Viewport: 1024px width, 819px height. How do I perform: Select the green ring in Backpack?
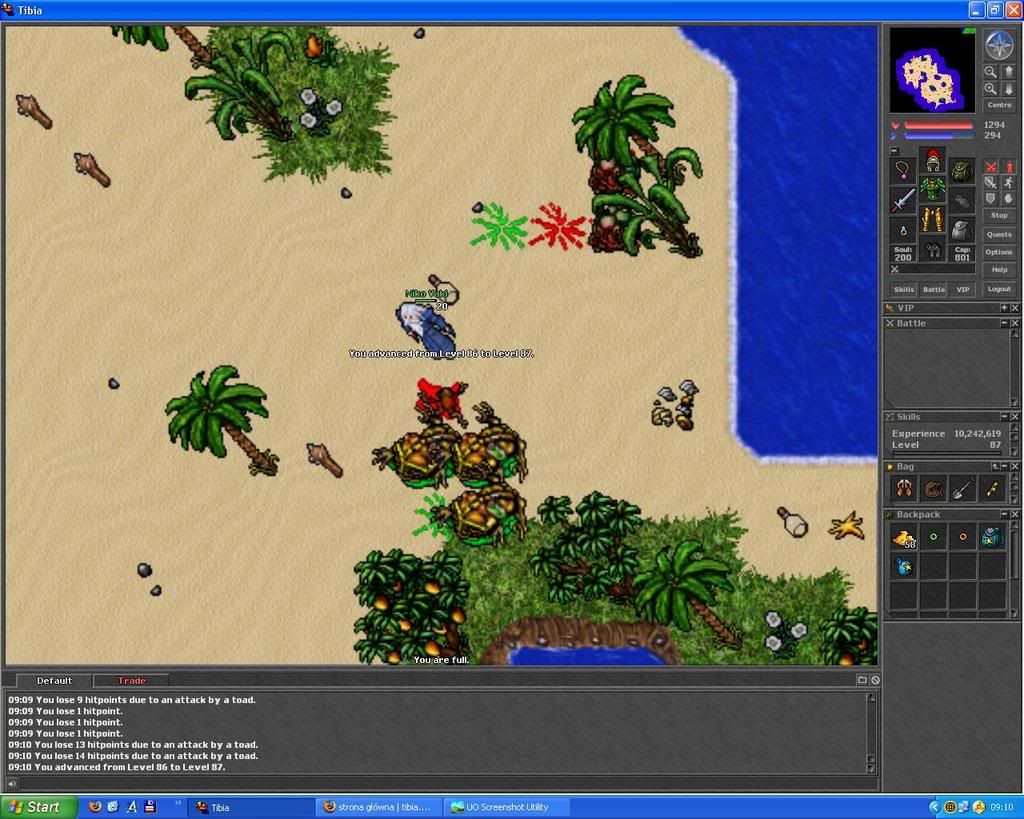933,538
